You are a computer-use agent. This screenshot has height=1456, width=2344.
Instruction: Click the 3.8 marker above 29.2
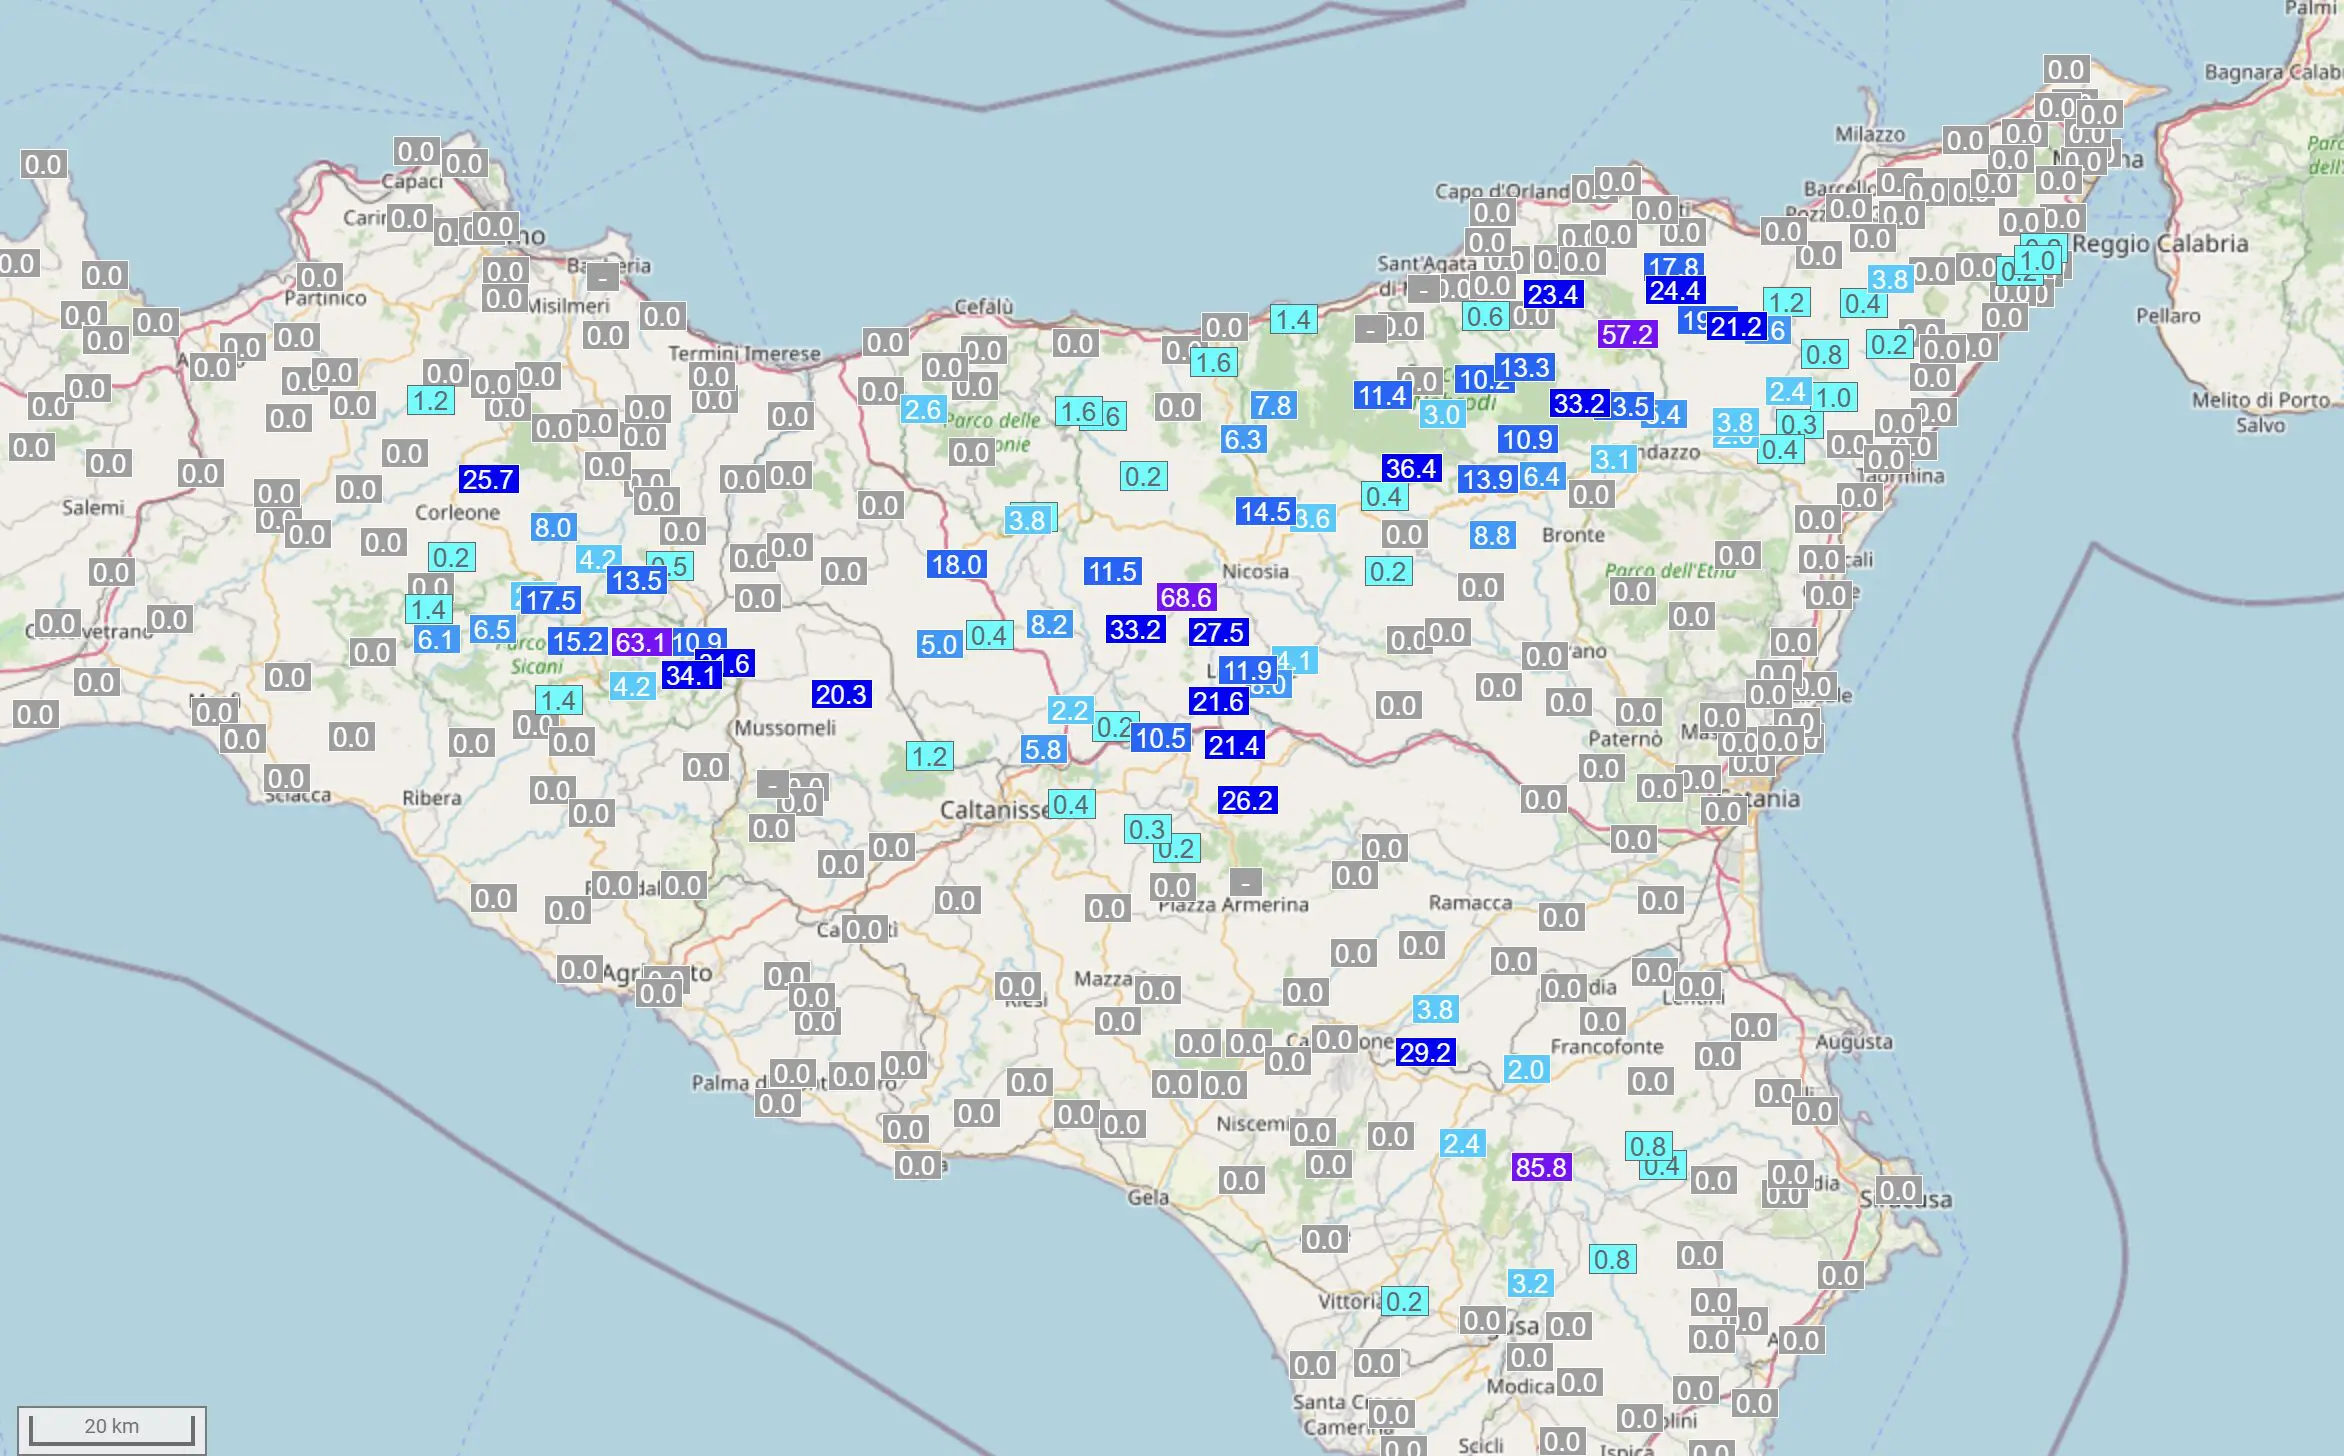[x=1435, y=1010]
